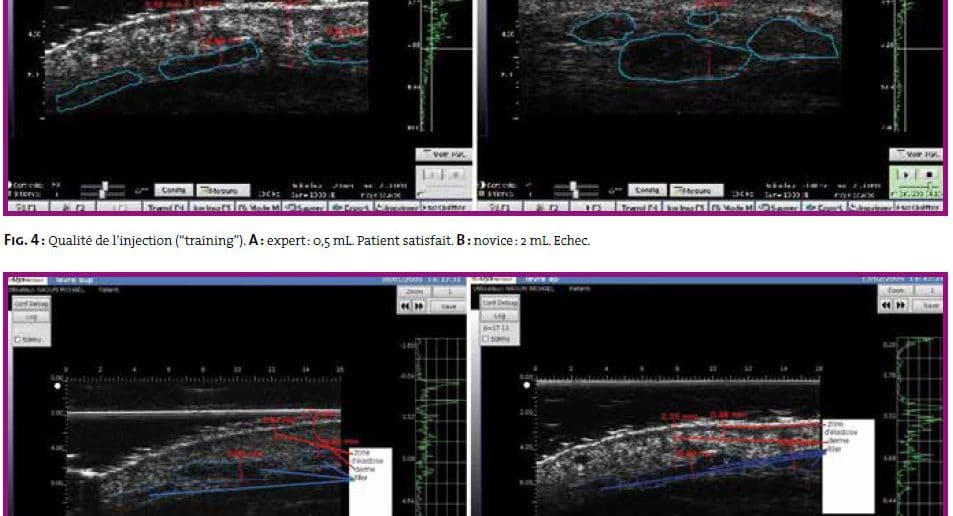The width and height of the screenshot is (953, 516).
Task: Click Conf Debug button in bottom-left panel
Action: tap(29, 302)
